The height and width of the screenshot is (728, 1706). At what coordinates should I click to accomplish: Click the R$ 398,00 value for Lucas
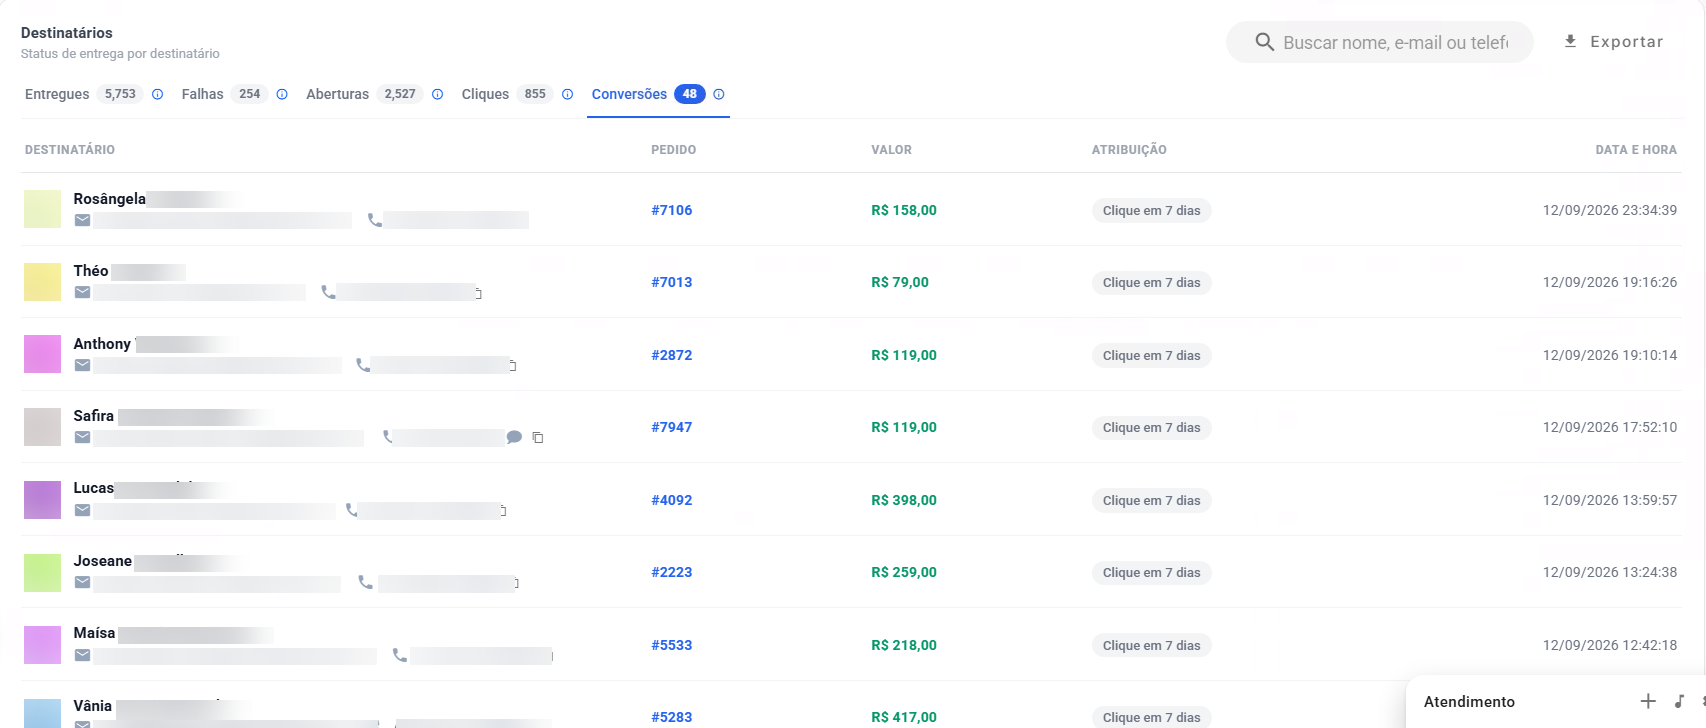[904, 500]
